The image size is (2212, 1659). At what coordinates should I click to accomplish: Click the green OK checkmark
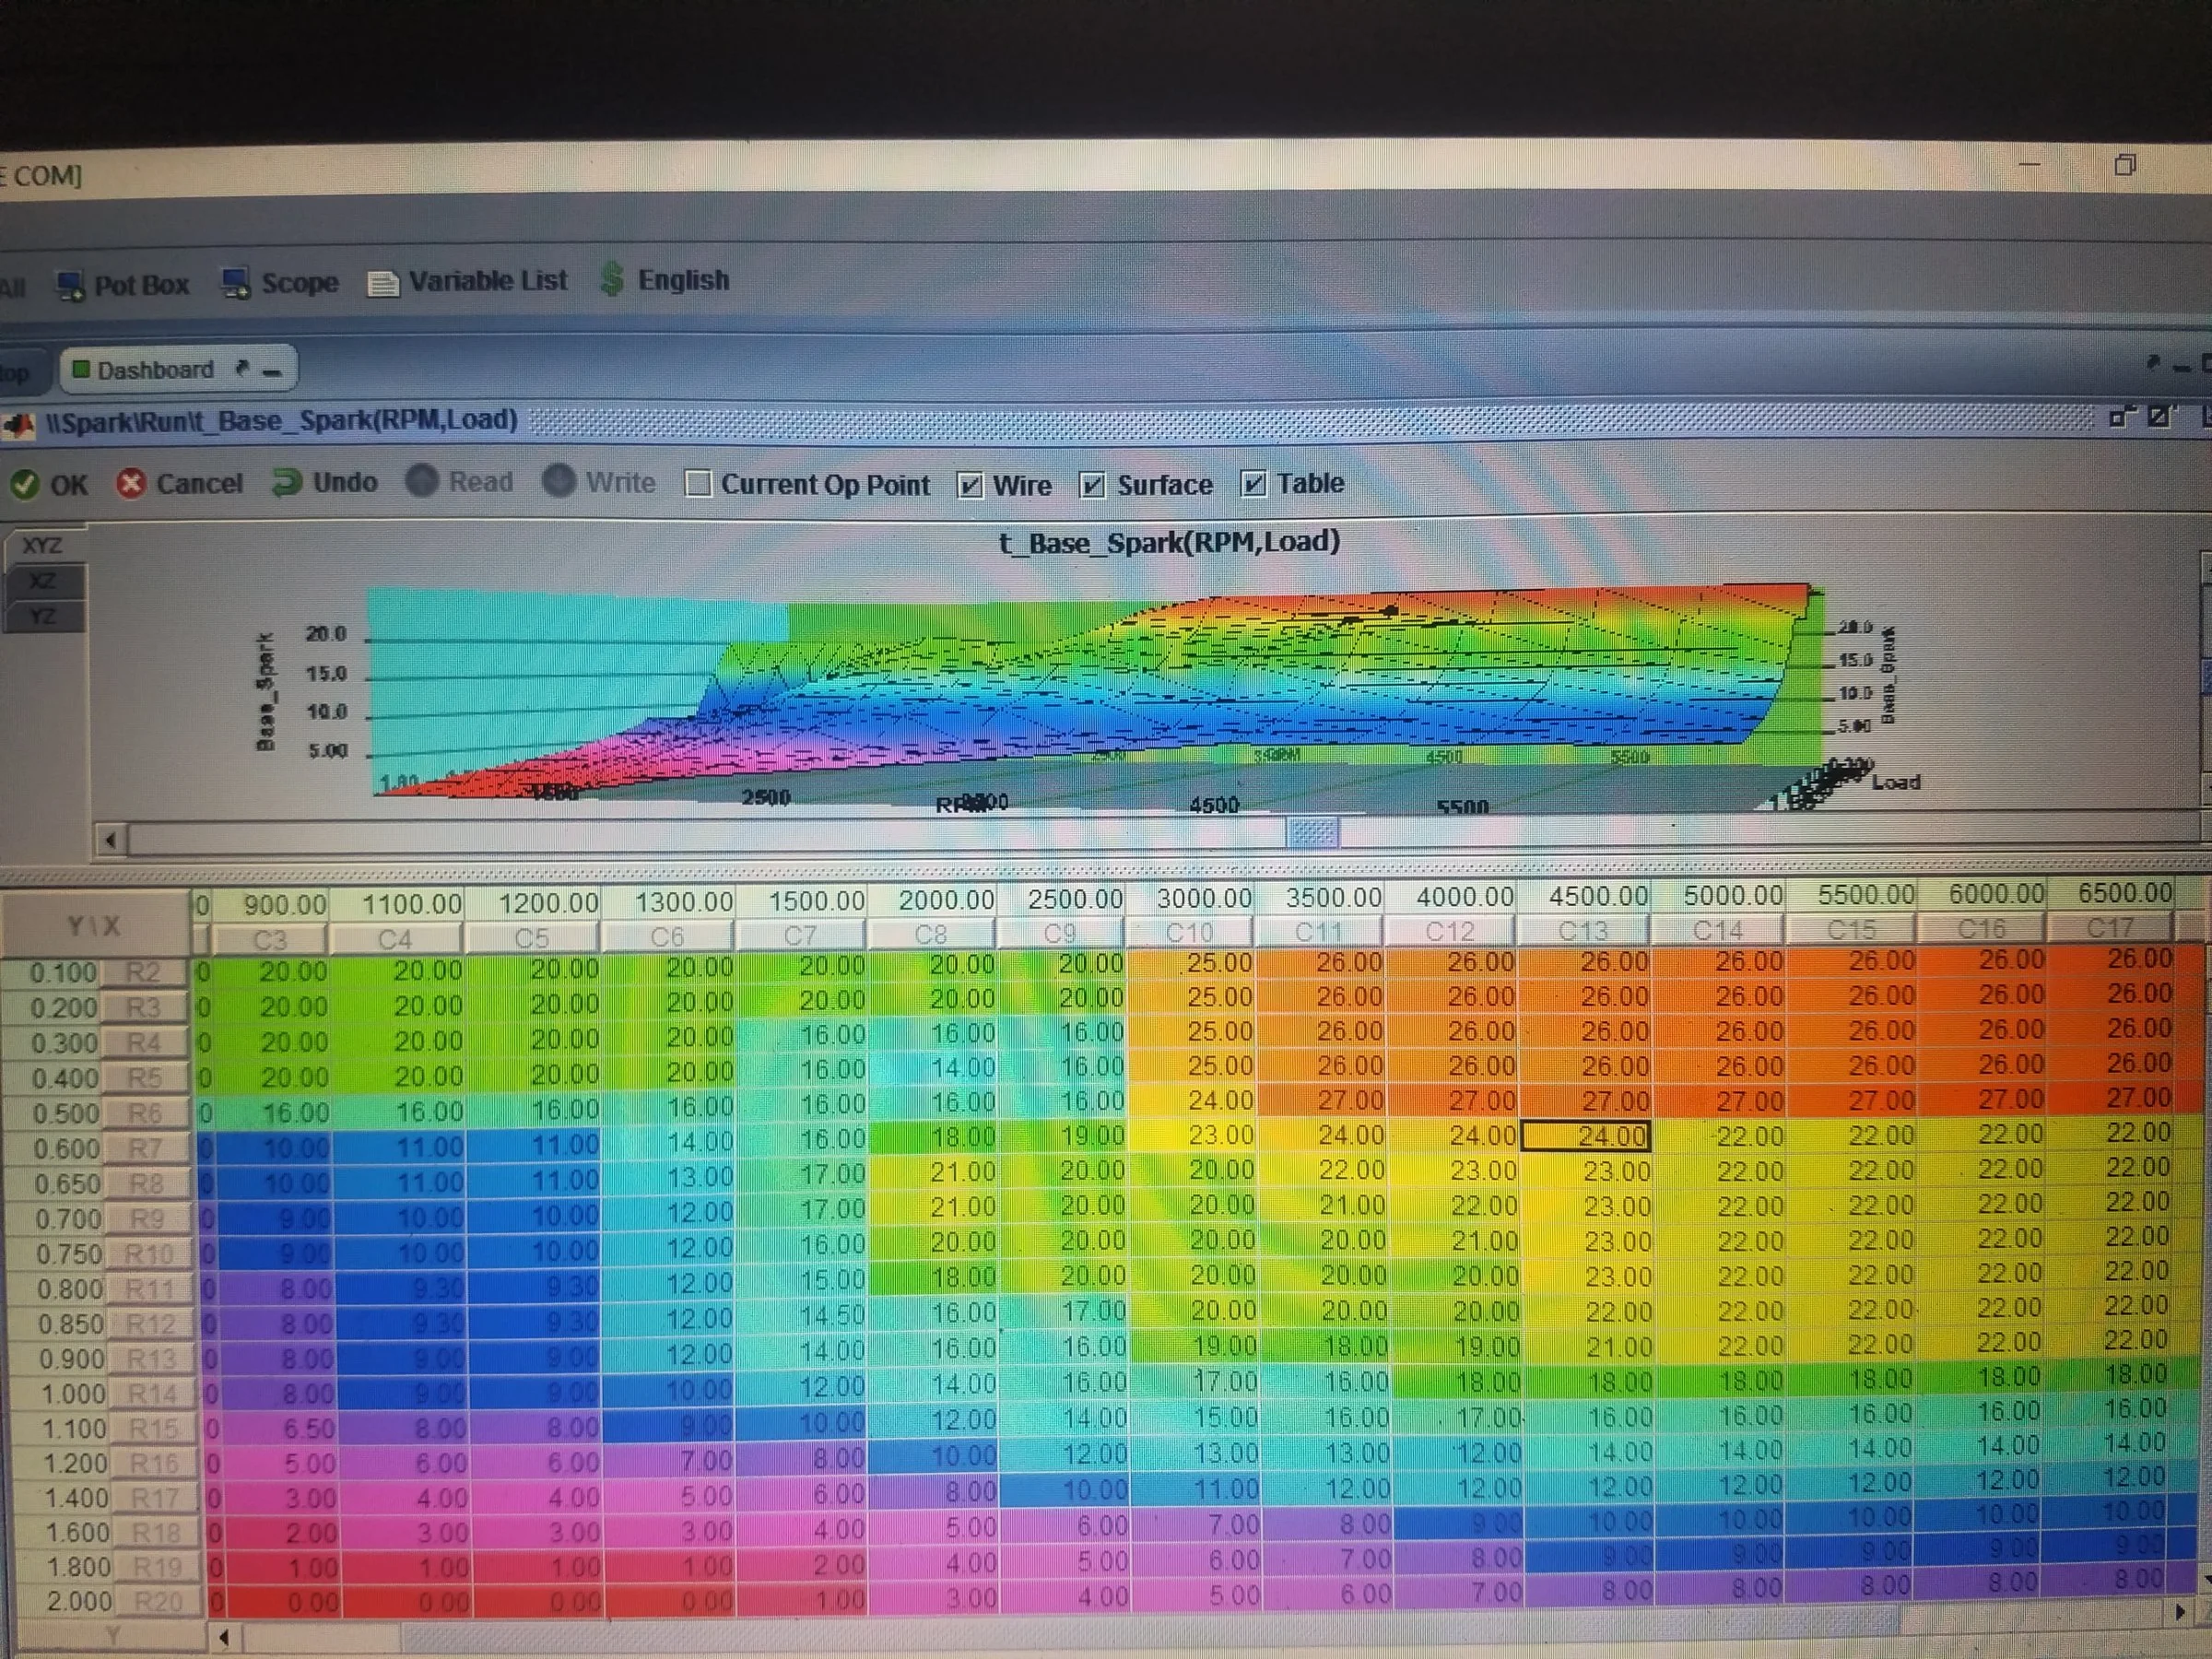[25, 485]
